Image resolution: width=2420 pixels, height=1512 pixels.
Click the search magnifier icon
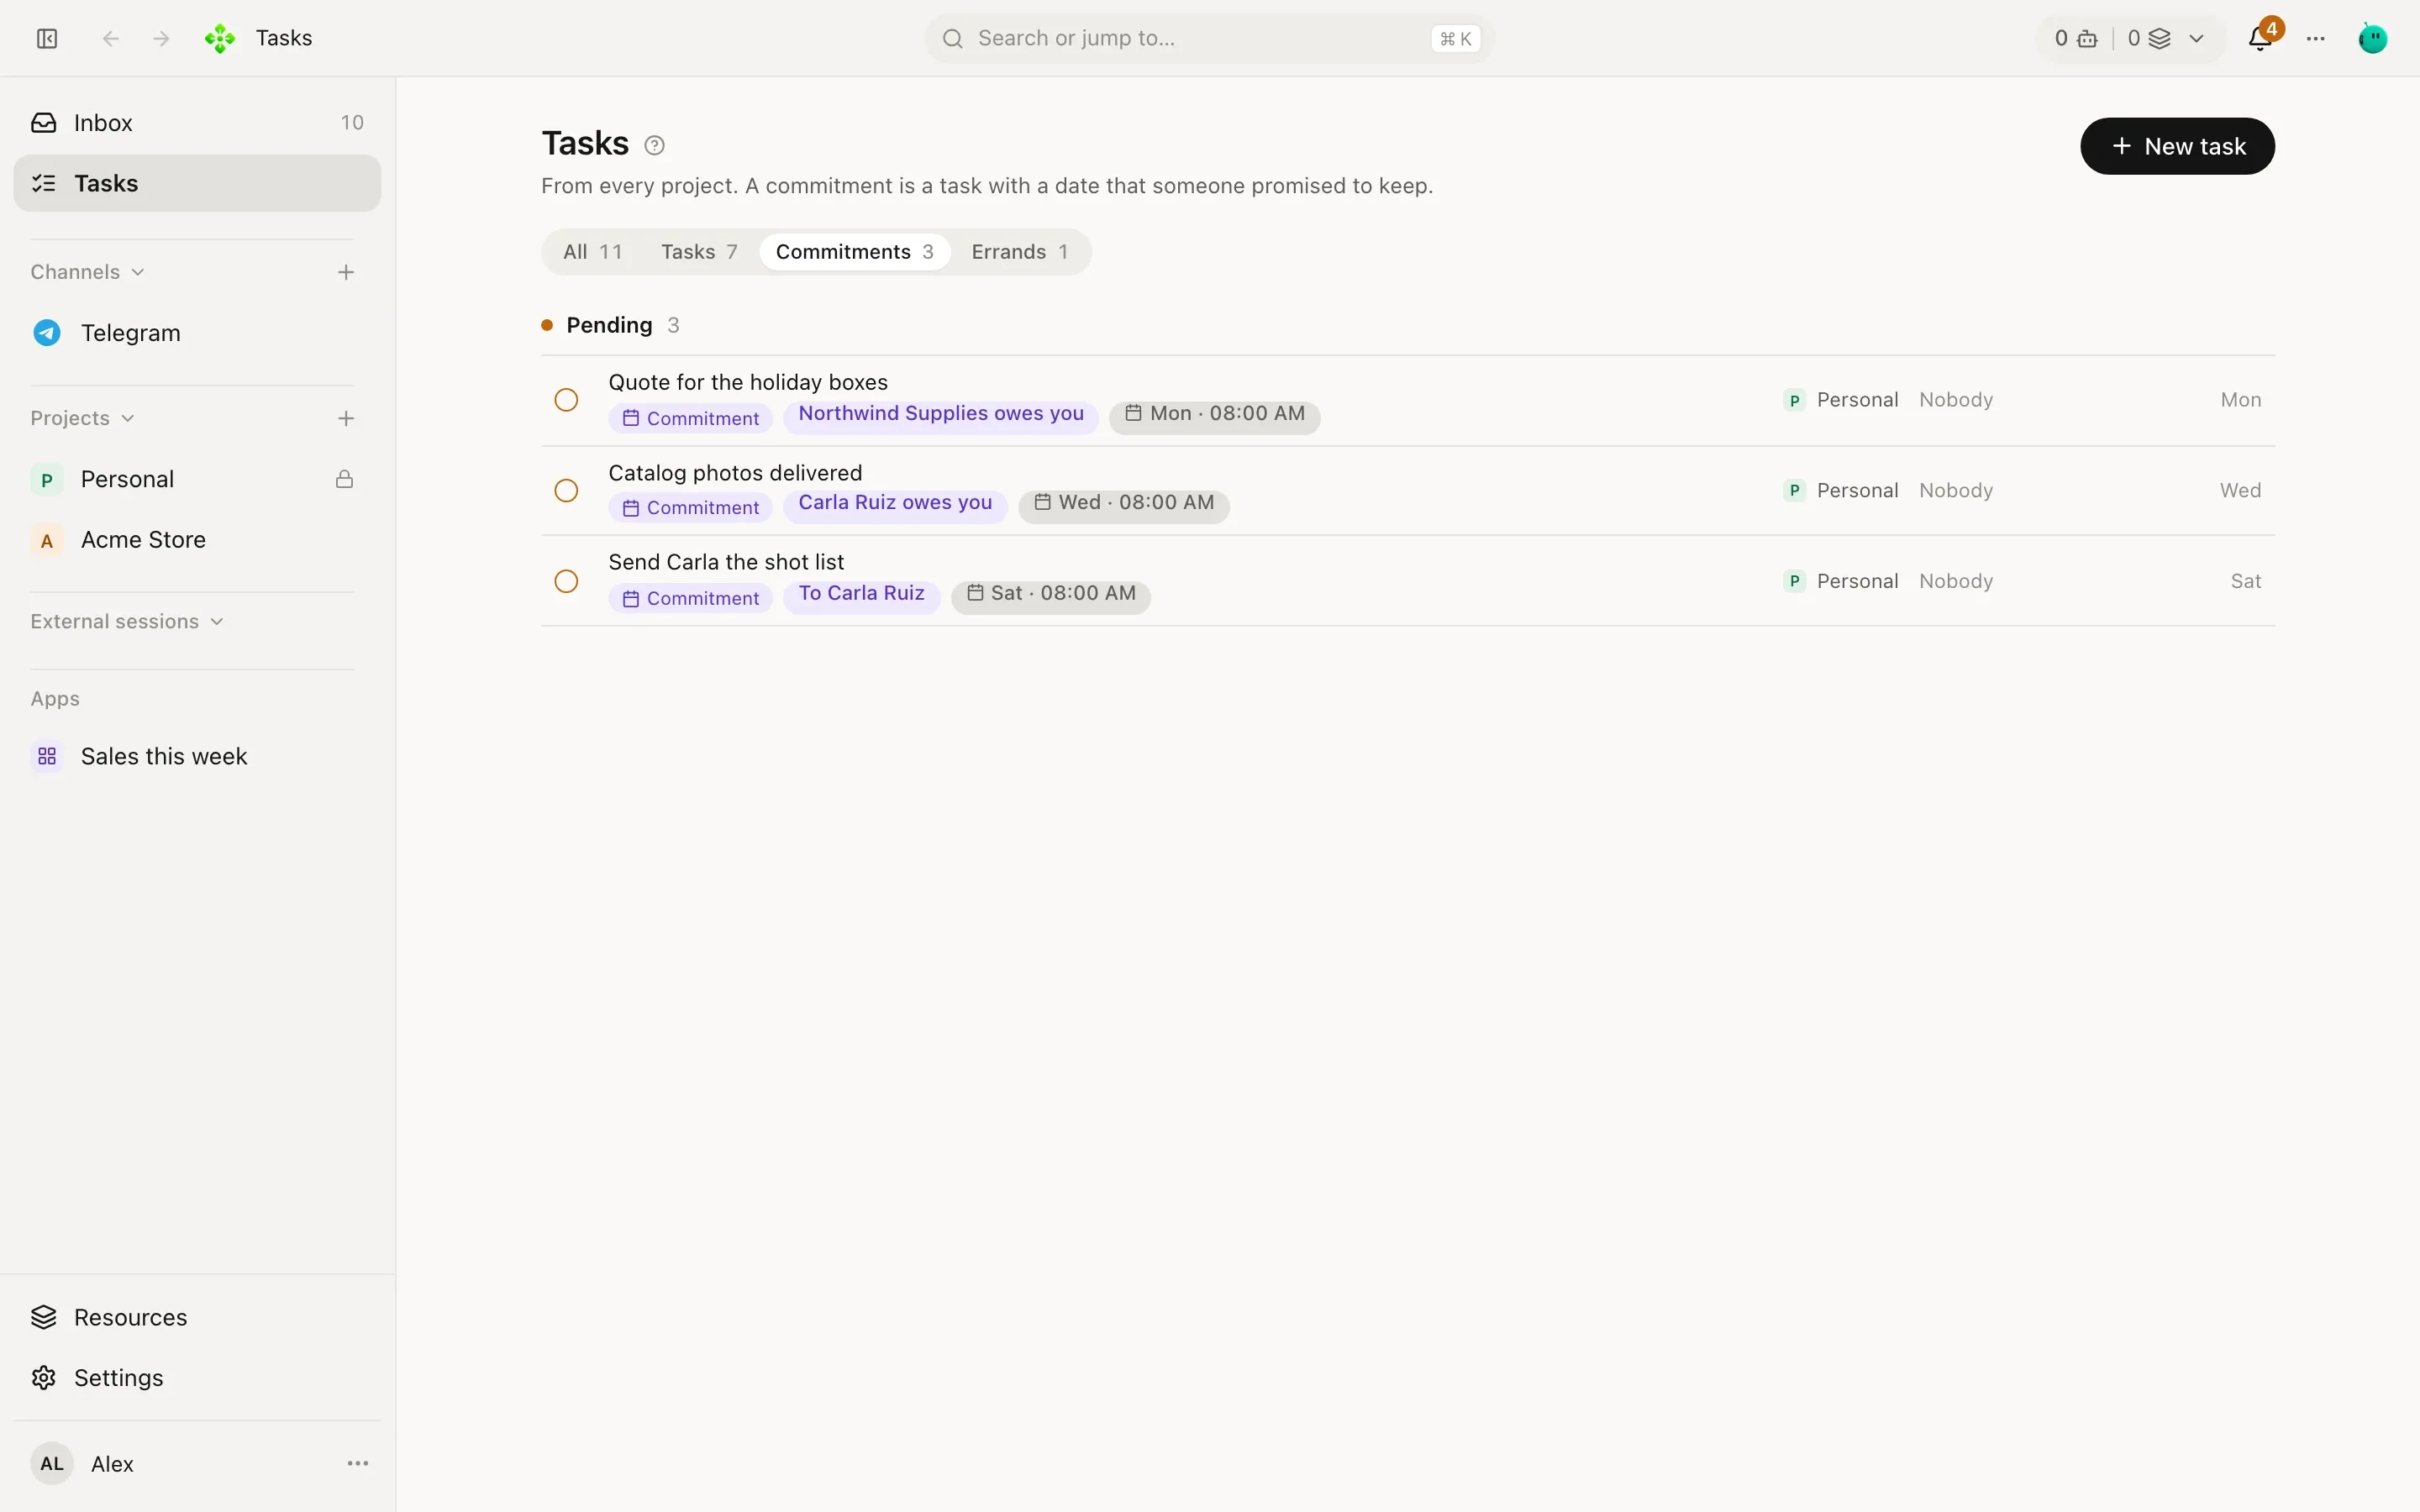(953, 38)
